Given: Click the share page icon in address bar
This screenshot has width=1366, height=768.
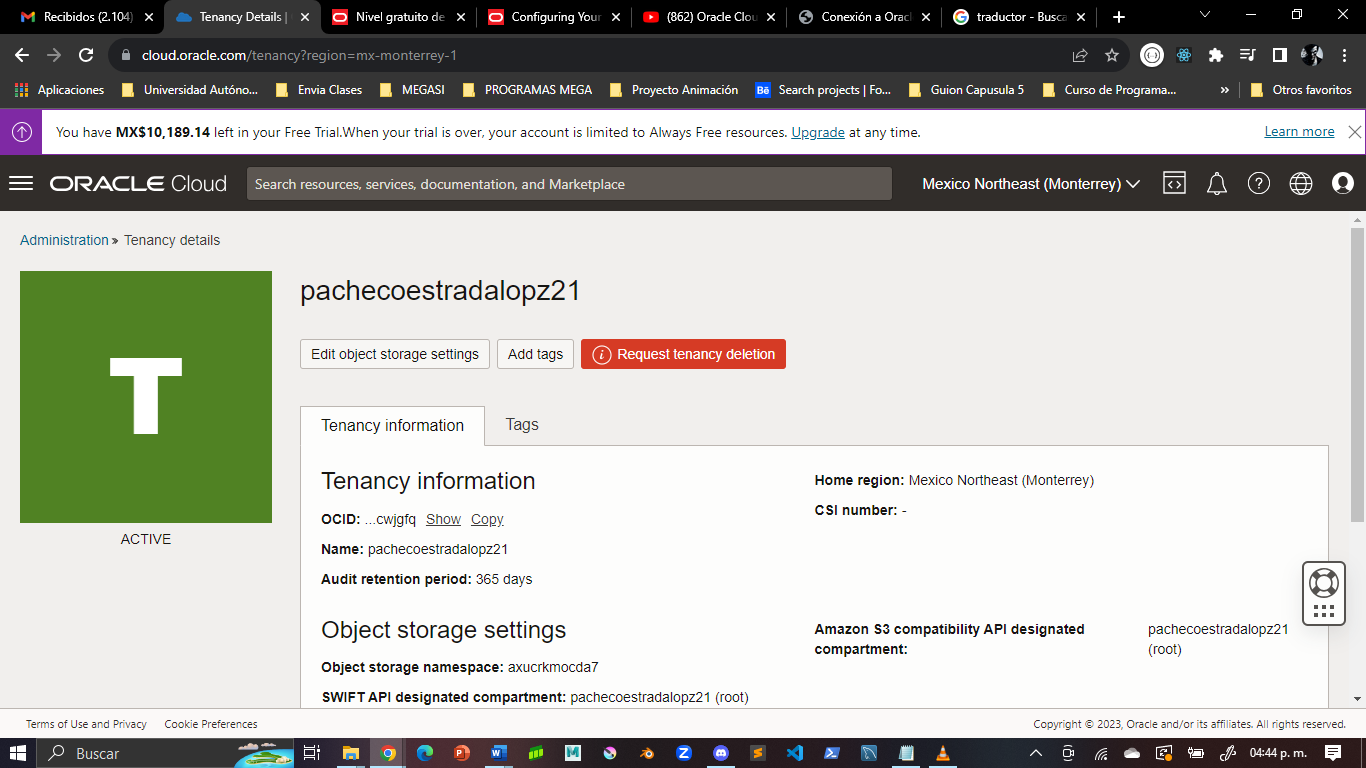Looking at the screenshot, I should tap(1080, 55).
